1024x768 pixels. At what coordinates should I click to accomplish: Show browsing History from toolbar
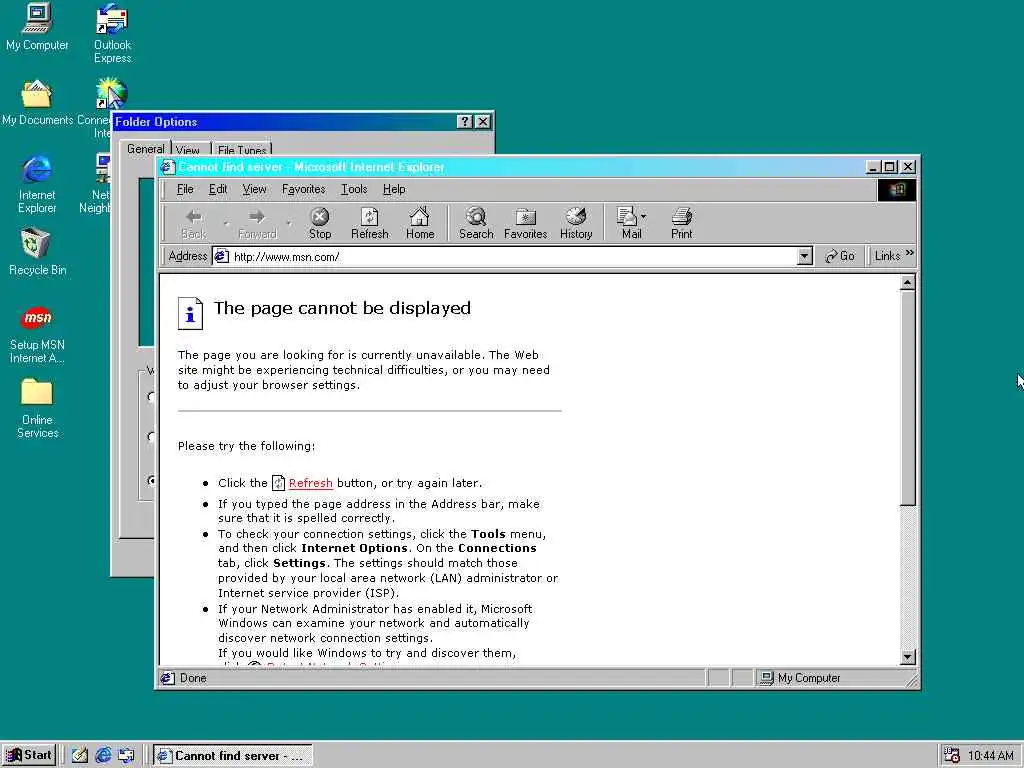pos(576,223)
